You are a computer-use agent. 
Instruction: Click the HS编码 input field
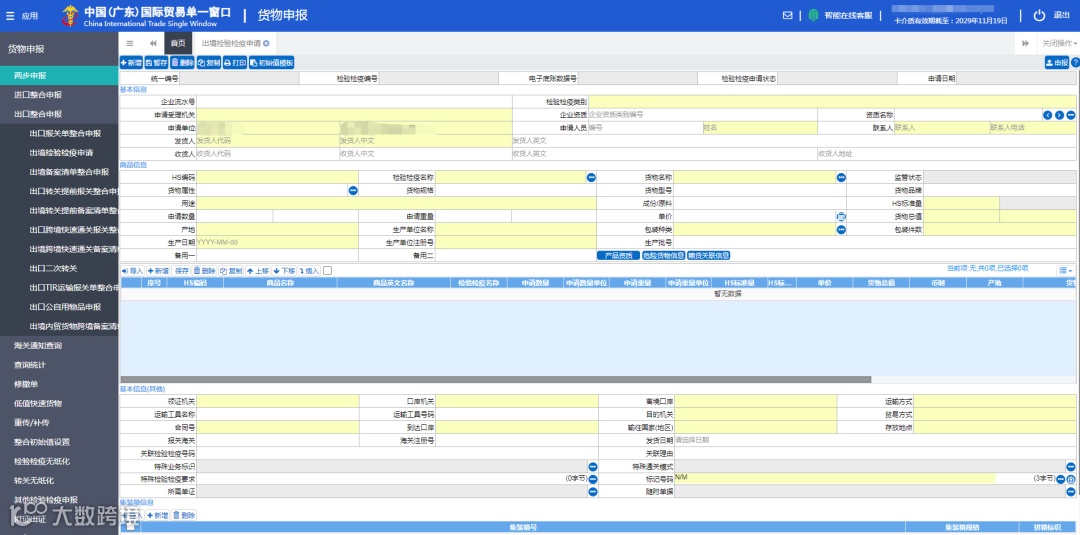click(x=278, y=178)
